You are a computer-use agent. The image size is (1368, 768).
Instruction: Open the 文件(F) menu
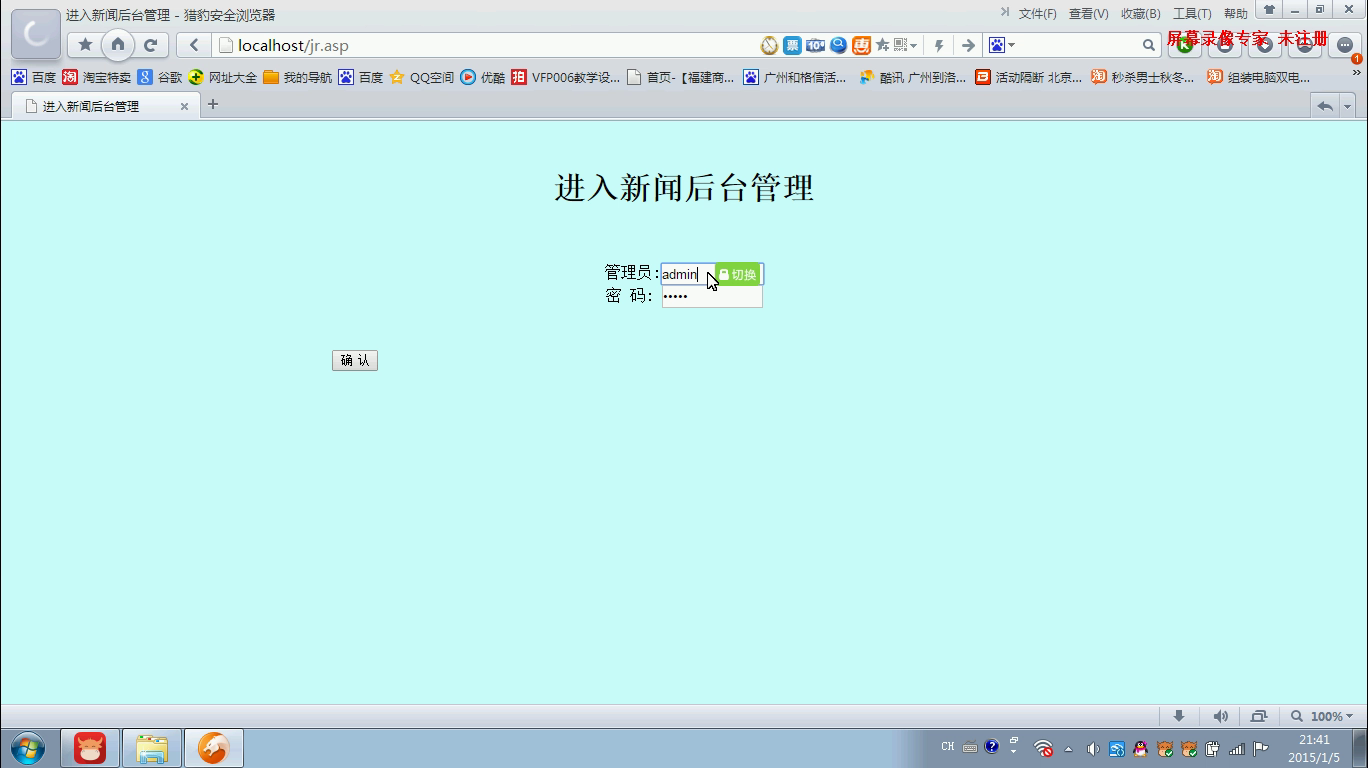1037,14
